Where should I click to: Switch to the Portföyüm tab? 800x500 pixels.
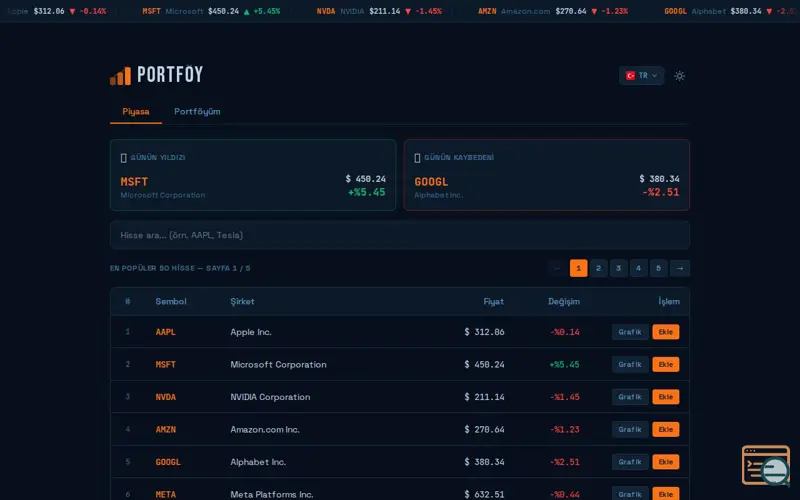pyautogui.click(x=197, y=111)
